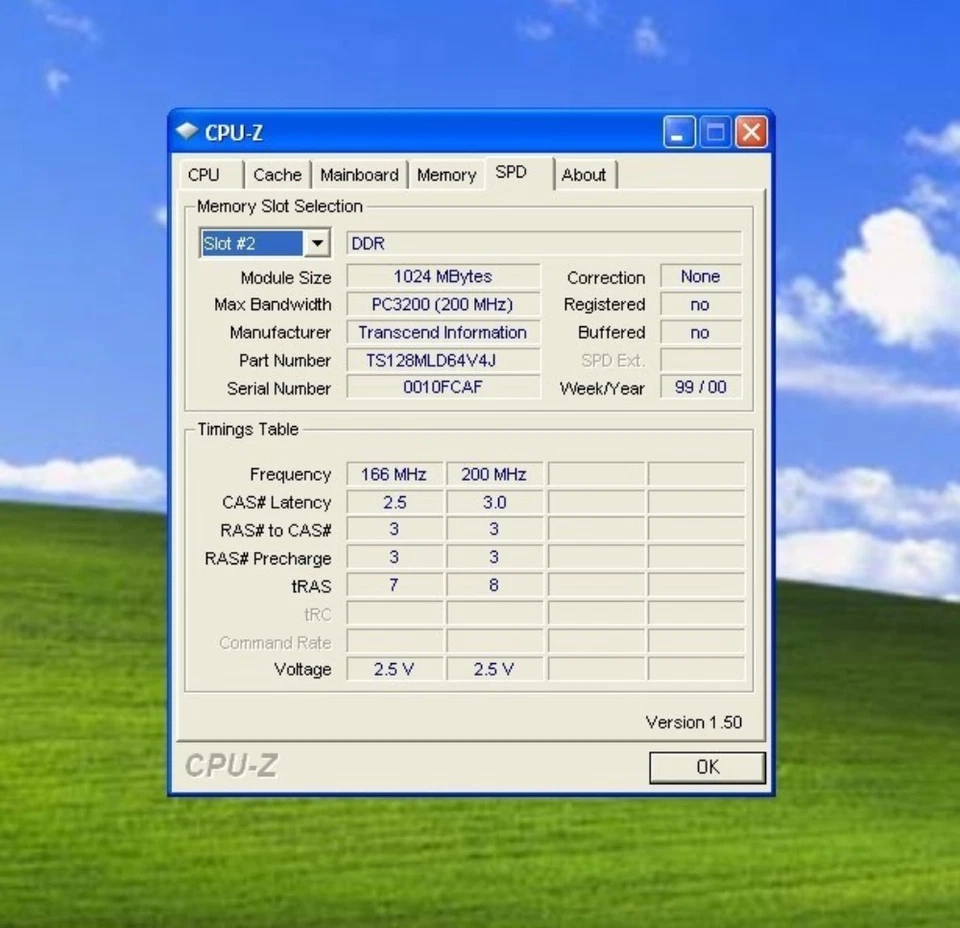Select the Slot #2 combo box text

251,243
